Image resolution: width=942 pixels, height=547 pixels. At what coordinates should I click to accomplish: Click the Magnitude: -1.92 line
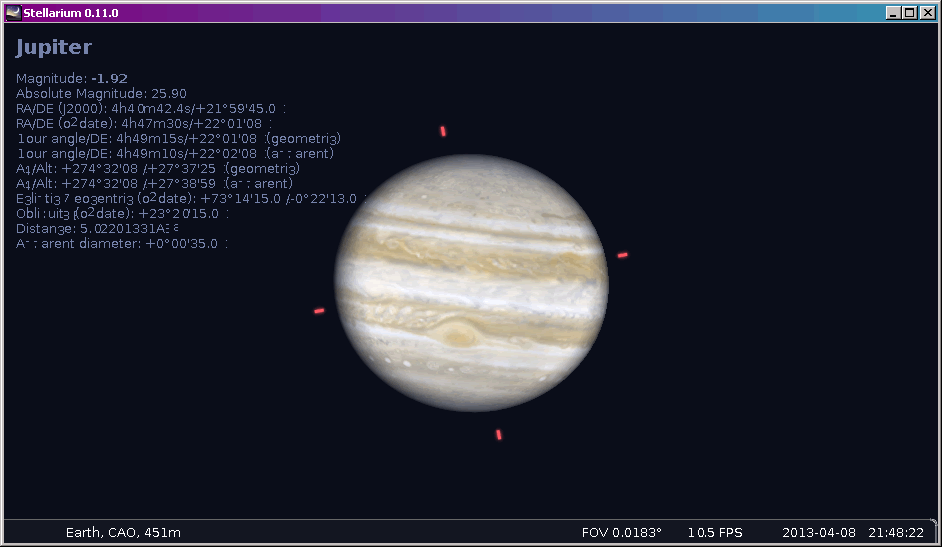coord(71,79)
